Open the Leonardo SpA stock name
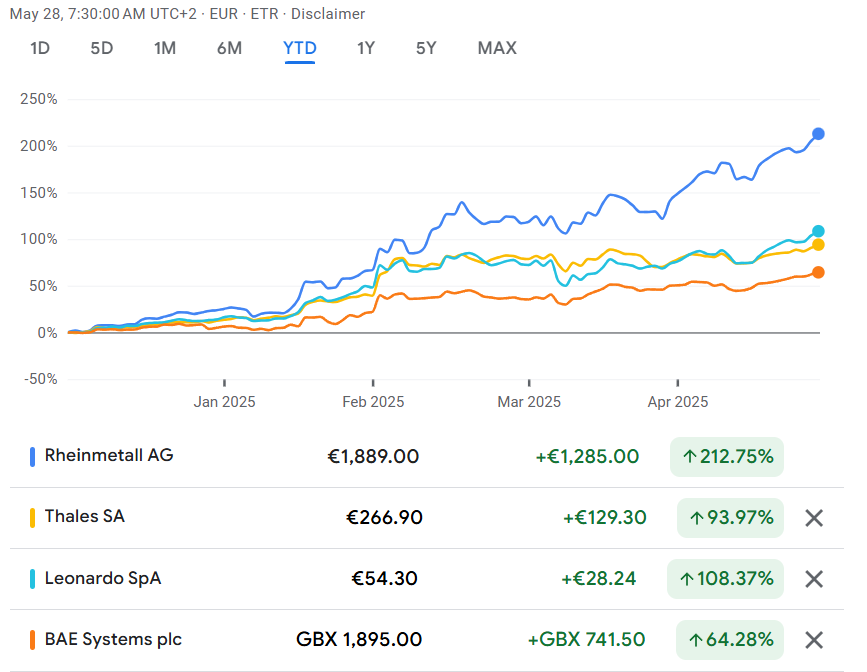The height and width of the screenshot is (672, 867). (x=103, y=578)
